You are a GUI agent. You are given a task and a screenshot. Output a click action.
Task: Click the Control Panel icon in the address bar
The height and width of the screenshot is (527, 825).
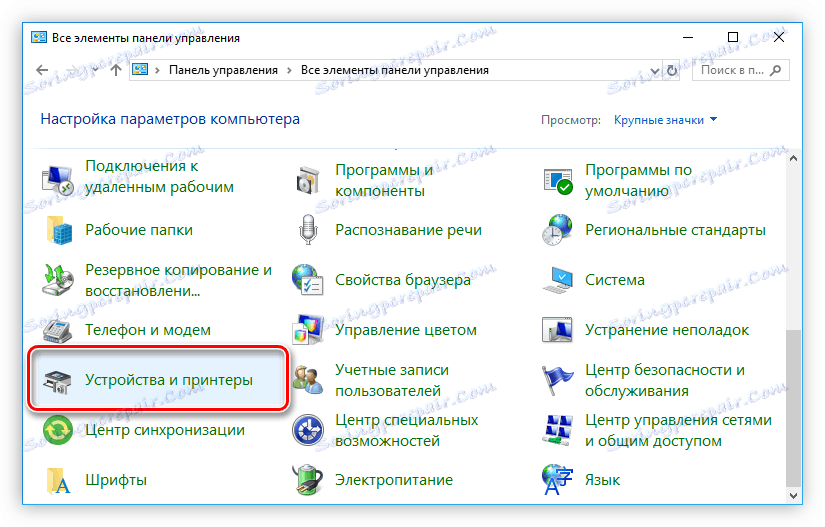point(140,70)
